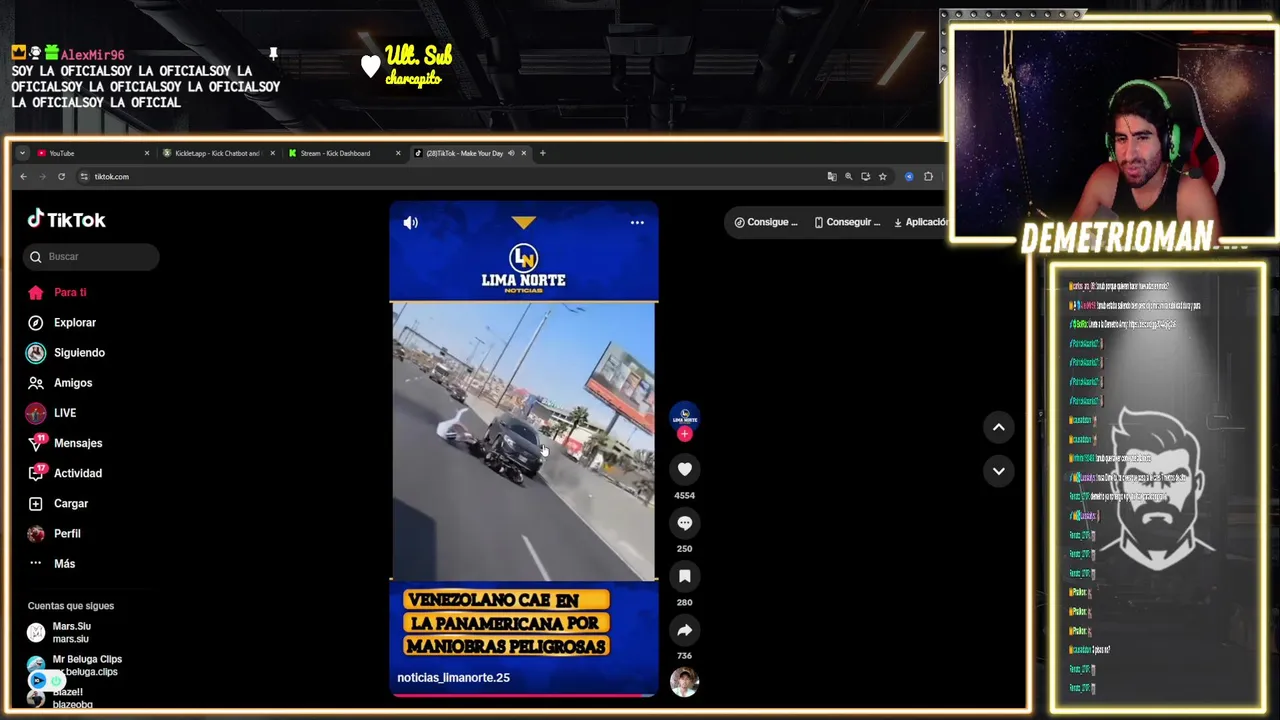
Task: Open the zoom magnifier icon in address bar
Action: pos(849,176)
